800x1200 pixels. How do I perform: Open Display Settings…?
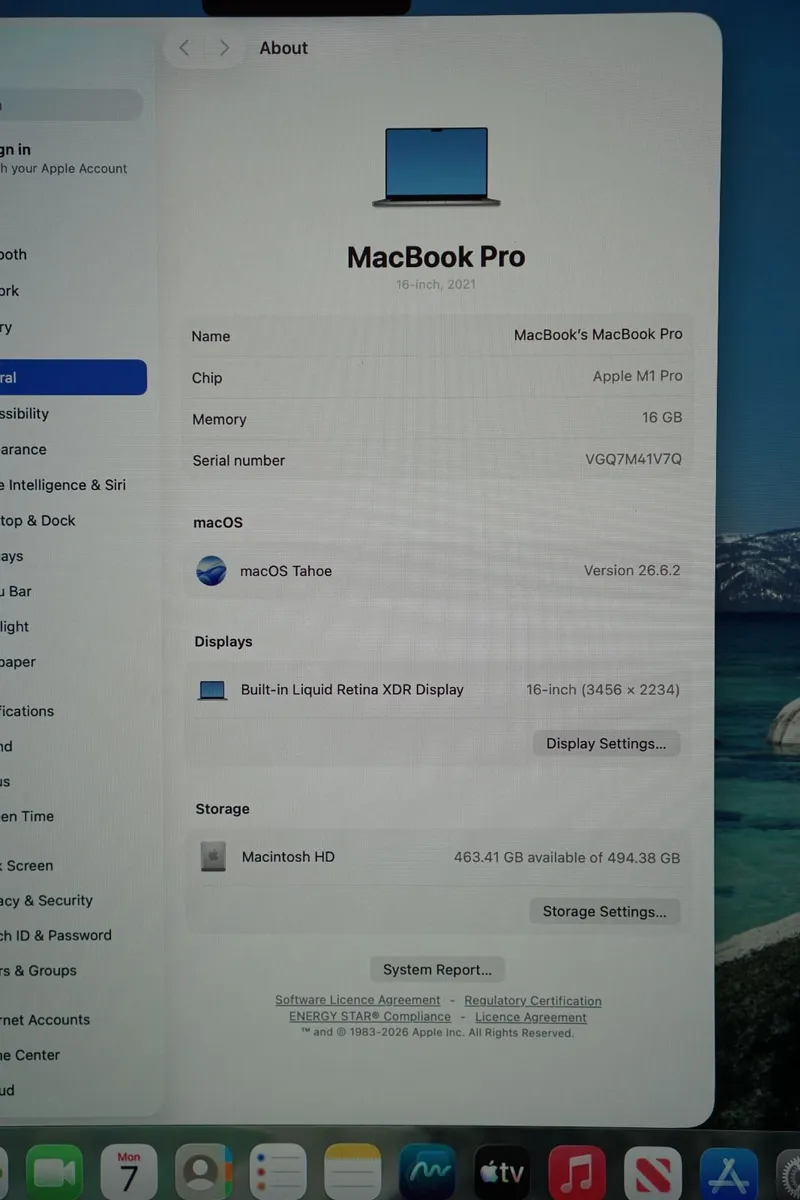click(606, 744)
